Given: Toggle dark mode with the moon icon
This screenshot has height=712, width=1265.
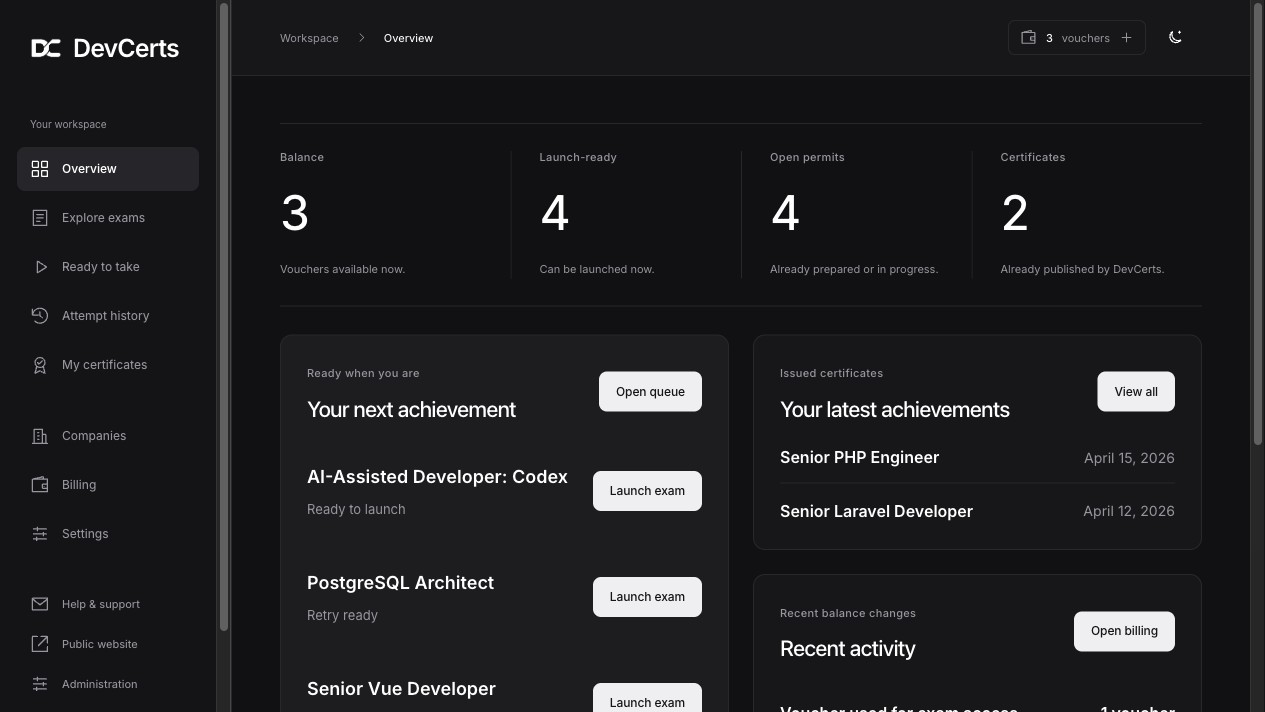Looking at the screenshot, I should pos(1176,37).
